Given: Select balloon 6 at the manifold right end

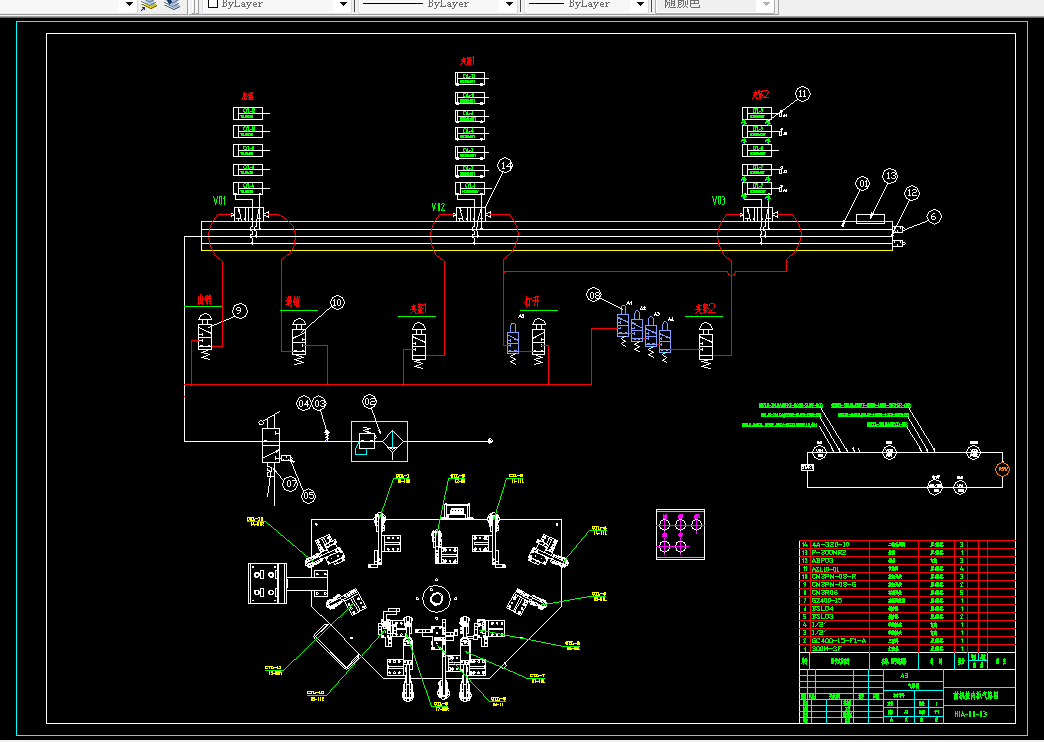Looking at the screenshot, I should 933,216.
